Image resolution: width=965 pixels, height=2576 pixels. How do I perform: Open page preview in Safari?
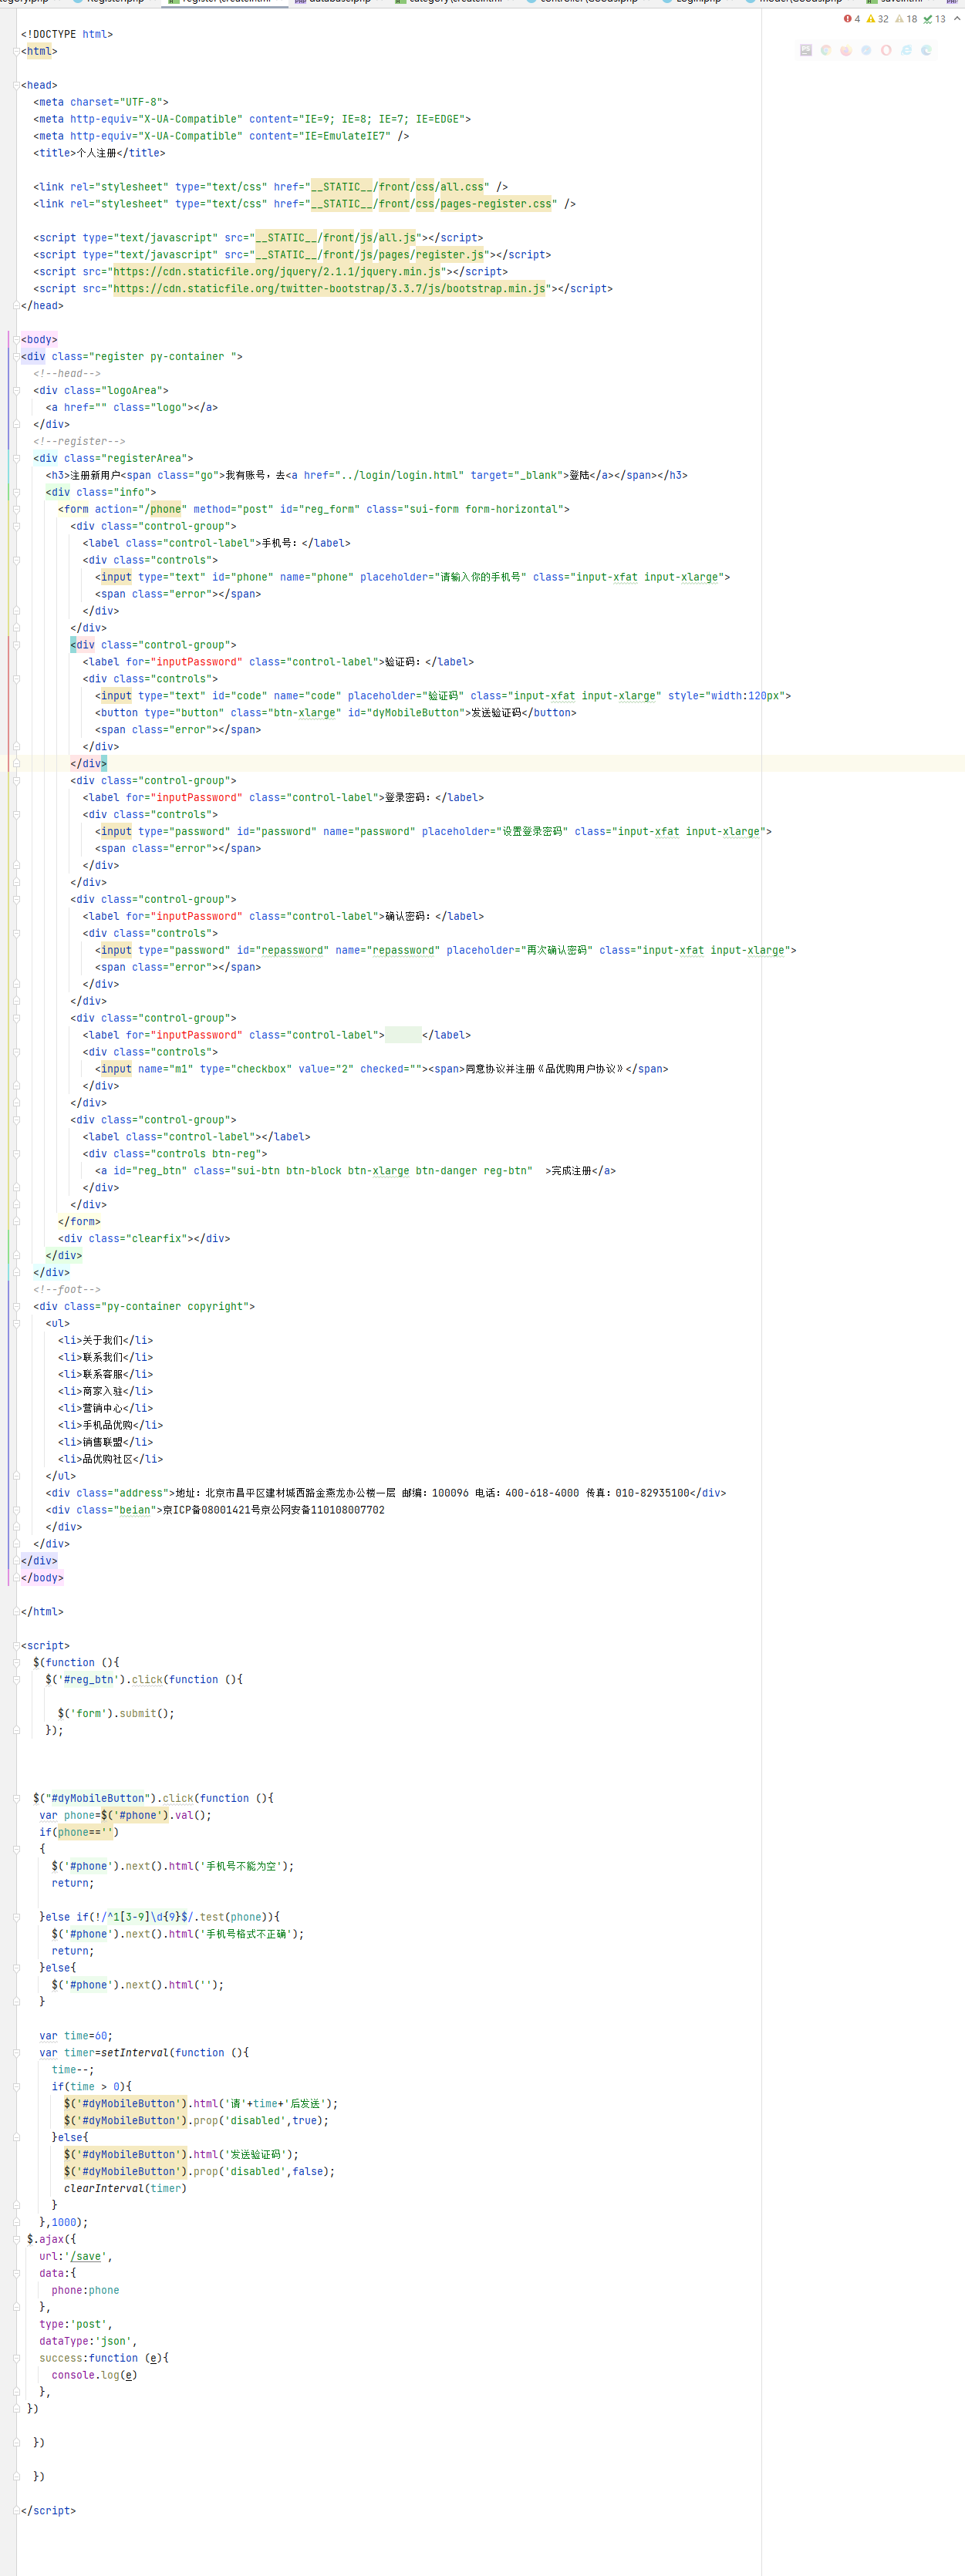click(866, 50)
